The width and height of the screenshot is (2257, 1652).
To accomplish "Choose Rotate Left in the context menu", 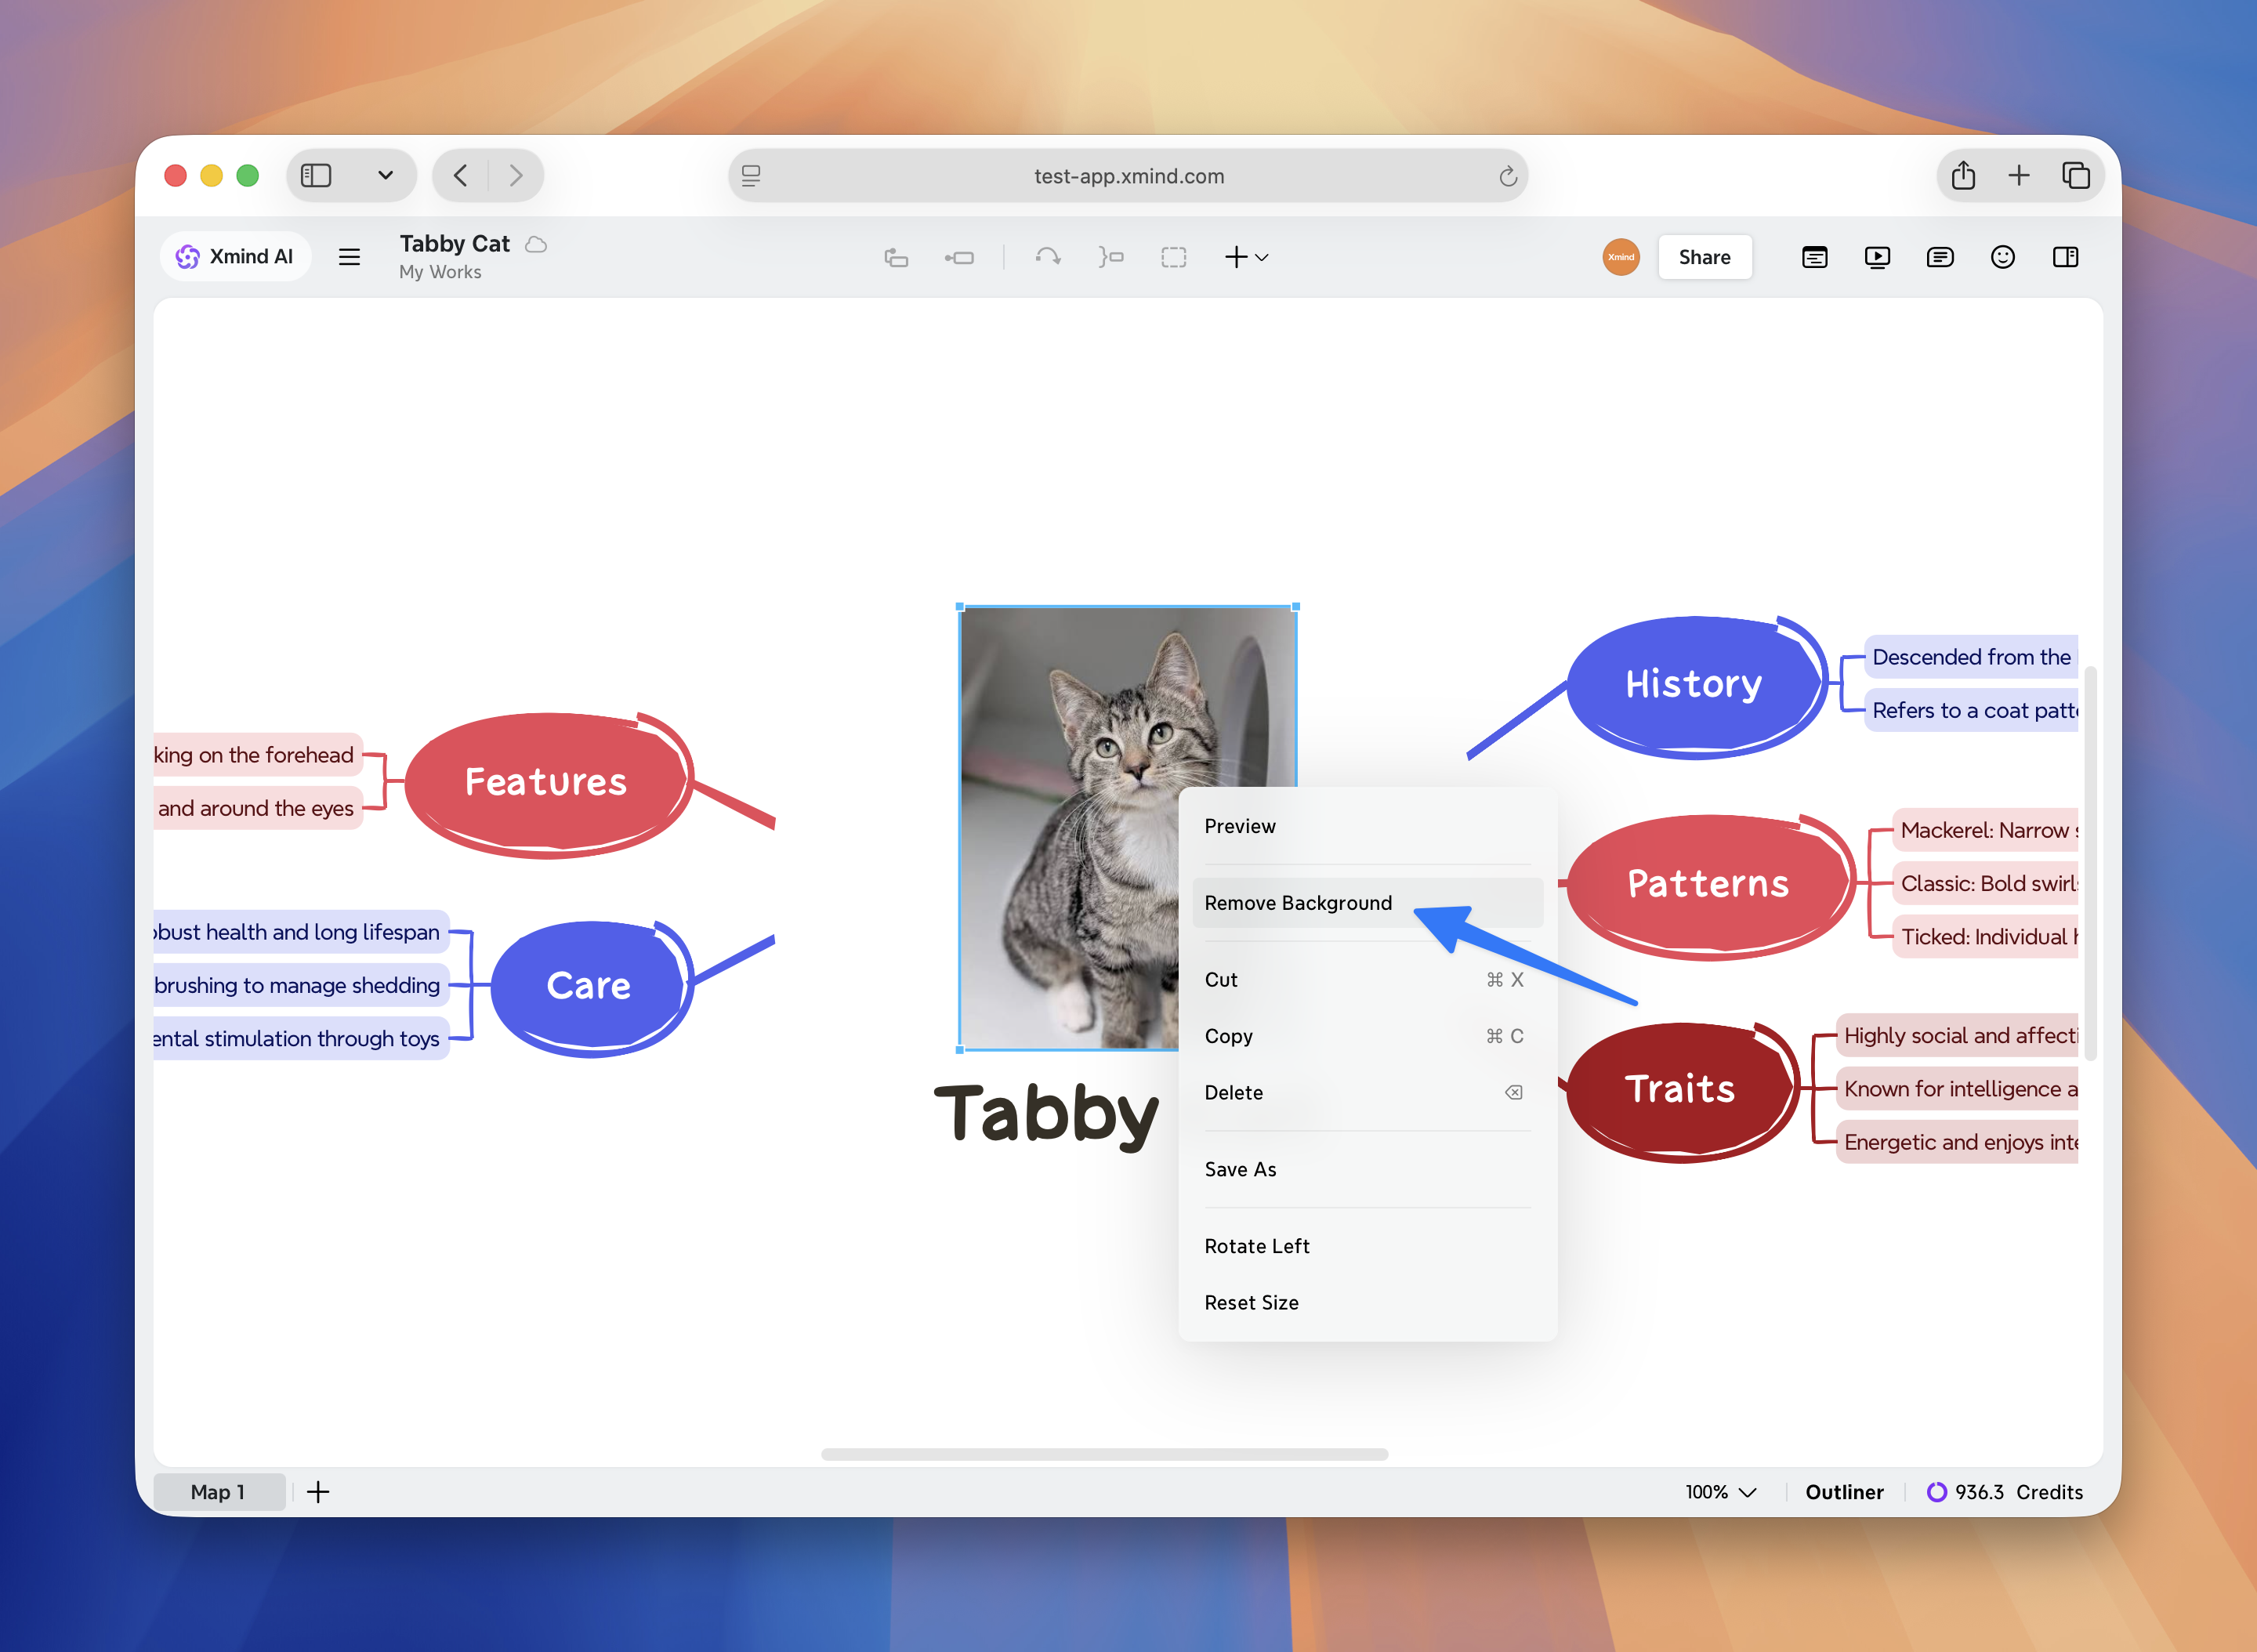I will point(1367,1246).
